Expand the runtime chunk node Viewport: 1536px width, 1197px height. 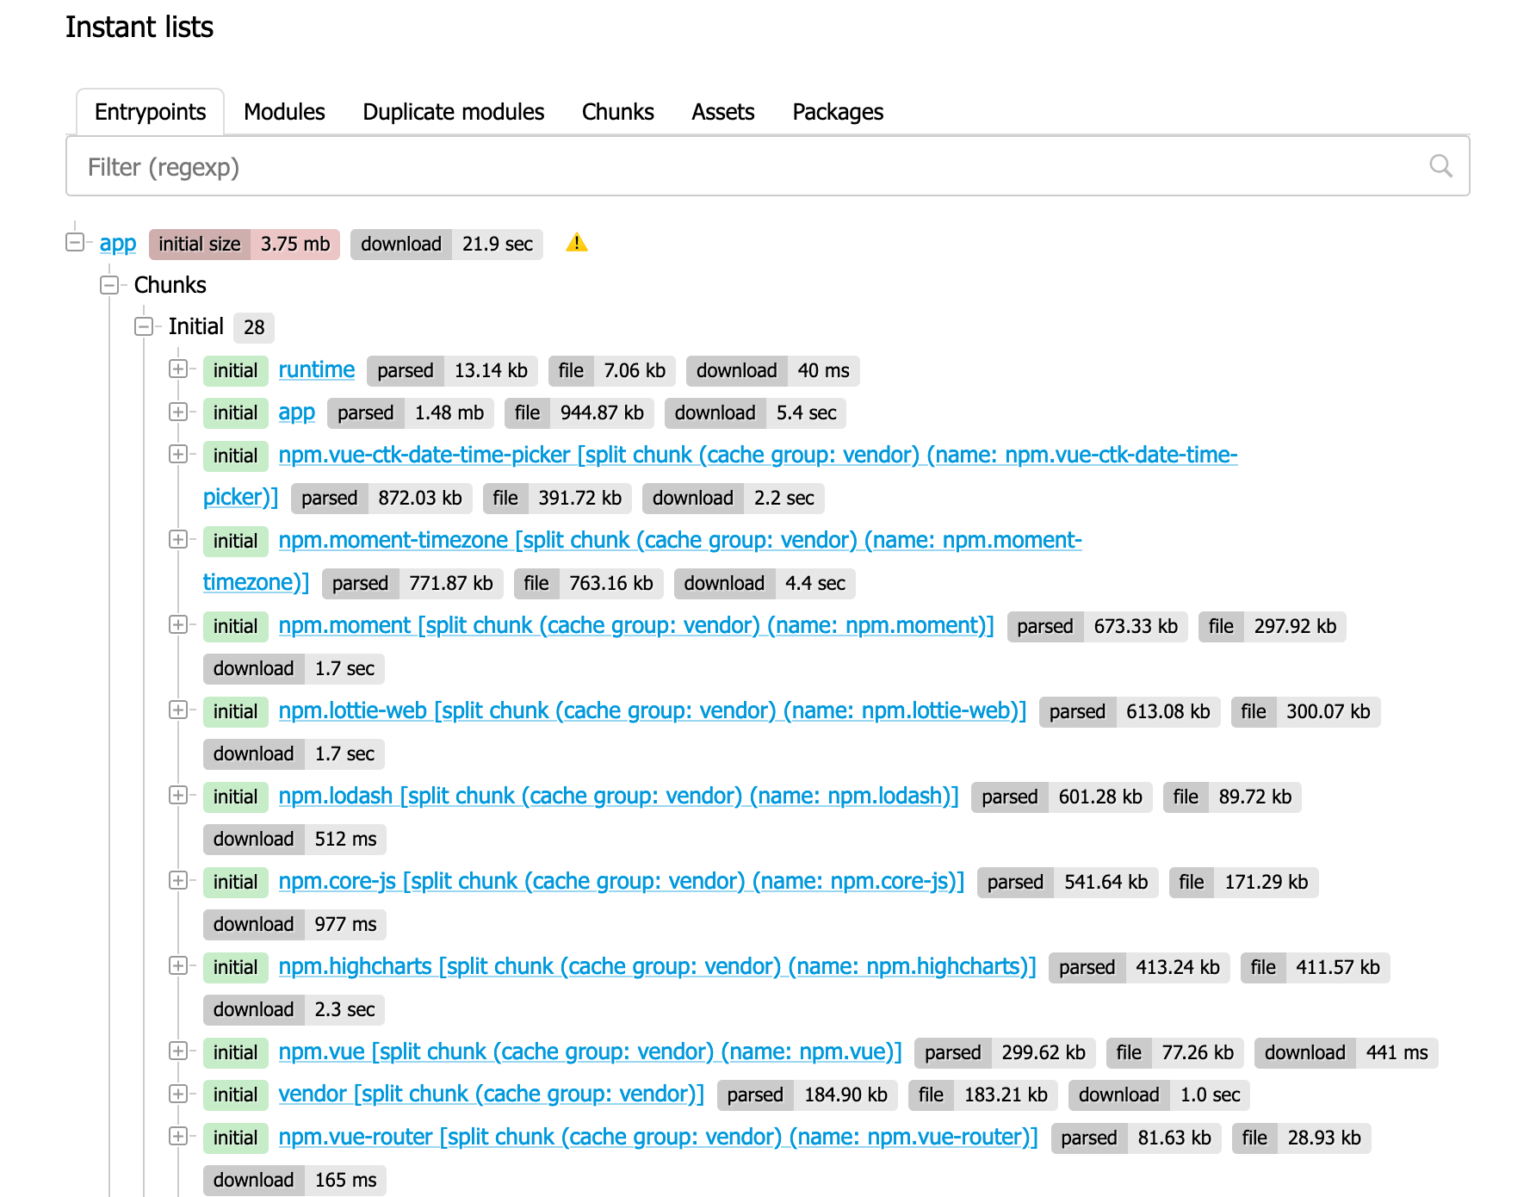pos(178,369)
